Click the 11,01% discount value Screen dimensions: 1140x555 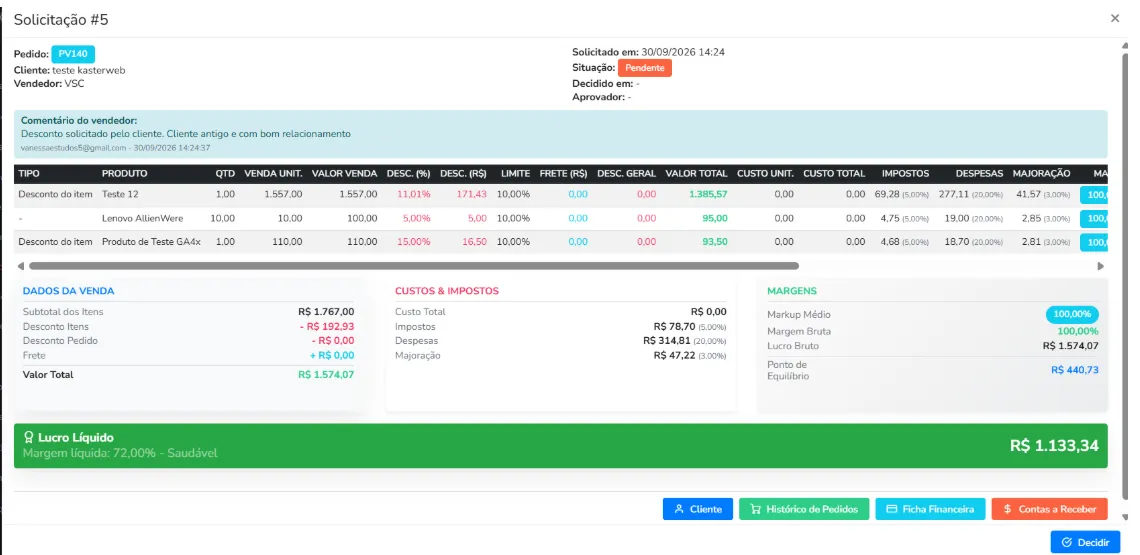[414, 195]
